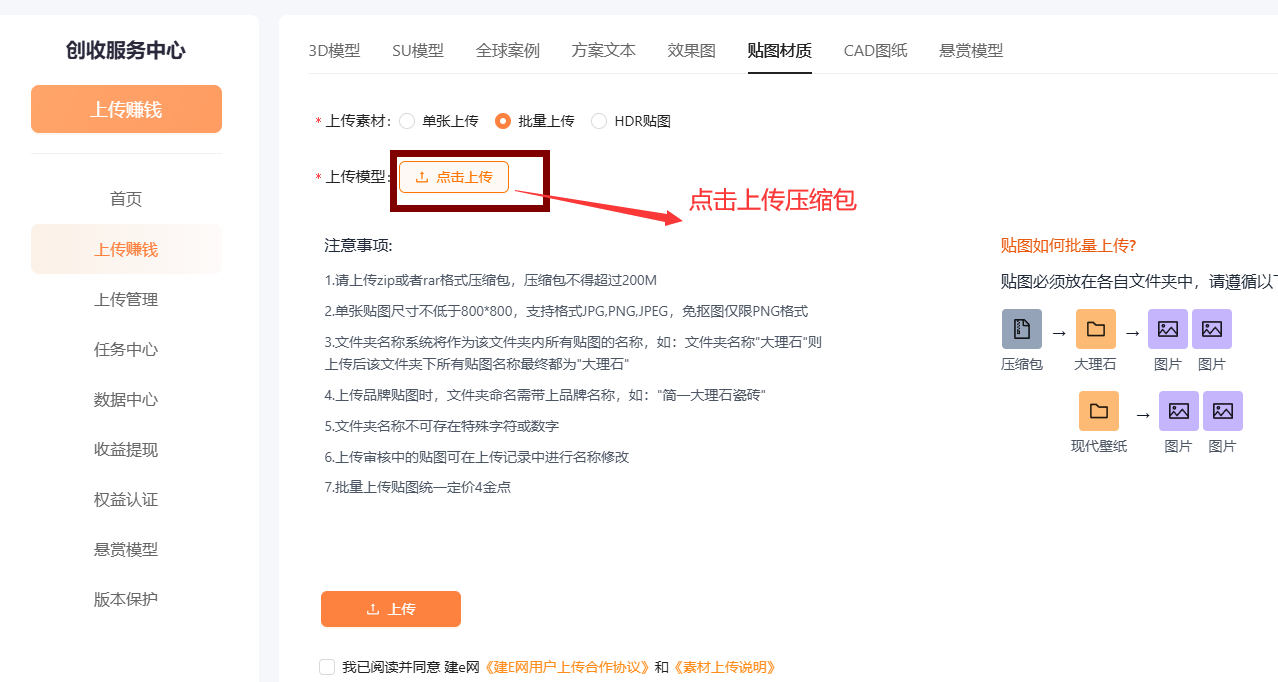Switch to the 效果图 tab
Screen dimensions: 1278x682
692,50
